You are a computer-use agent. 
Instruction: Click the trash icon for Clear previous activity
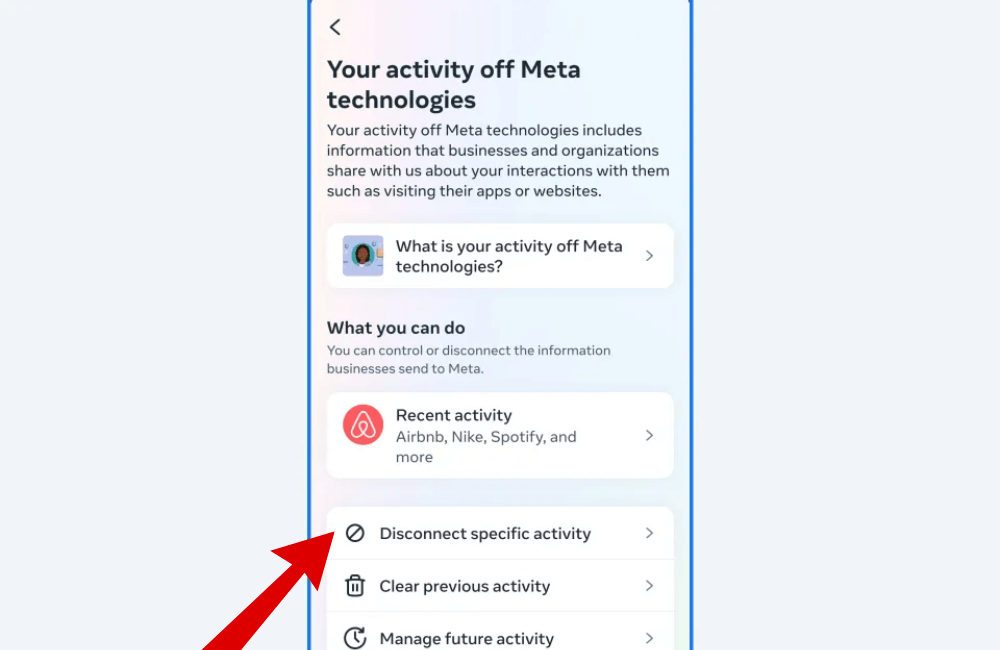tap(355, 586)
